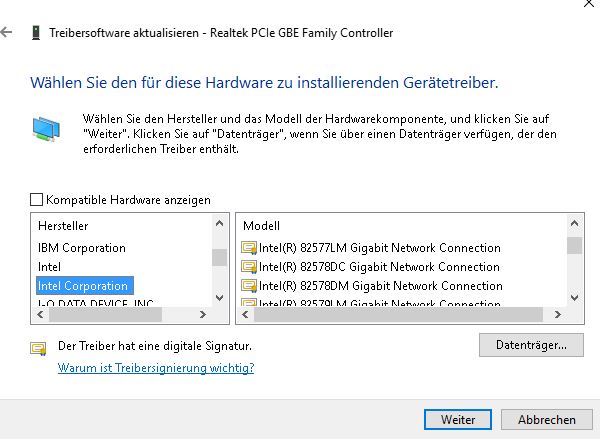This screenshot has width=600, height=439.
Task: Click Hersteller vertical scrollbar thumb
Action: [219, 257]
